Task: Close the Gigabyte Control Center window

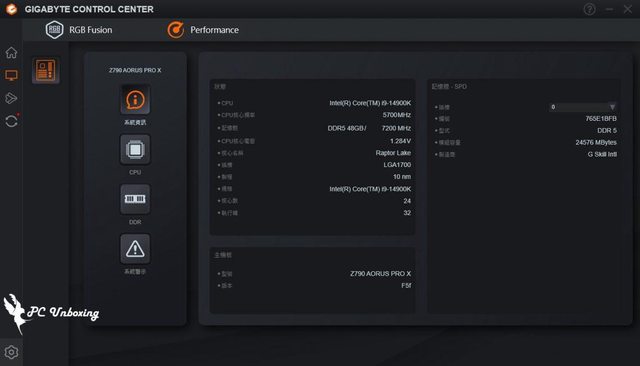Action: 628,9
